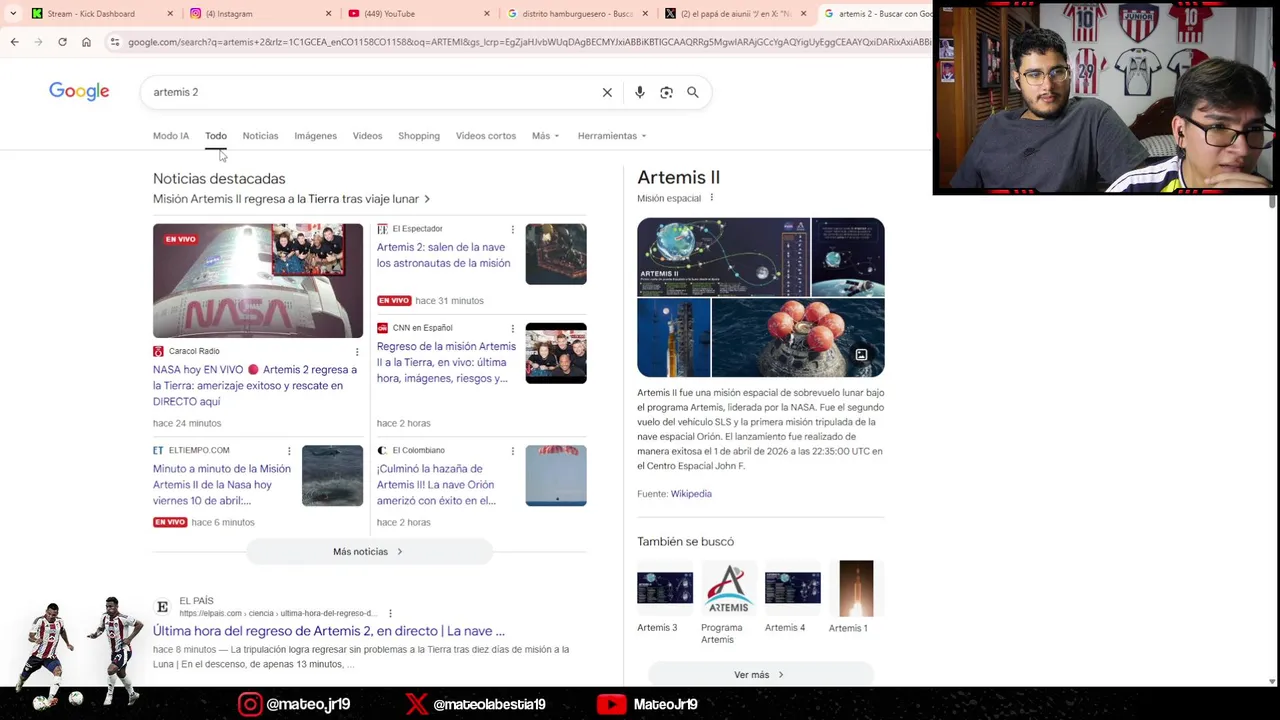Open Artemis 3 related search thumbnail

click(x=665, y=588)
